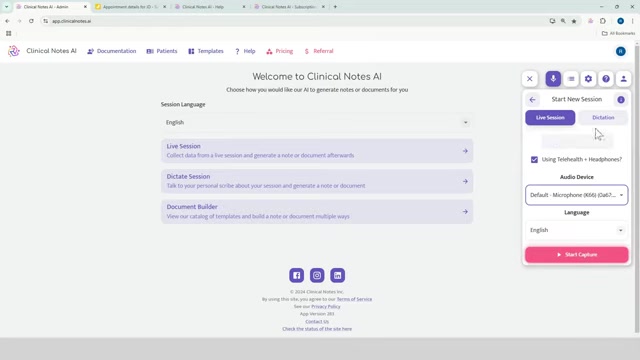
Task: Click the user avatar in the page header
Action: [620, 51]
